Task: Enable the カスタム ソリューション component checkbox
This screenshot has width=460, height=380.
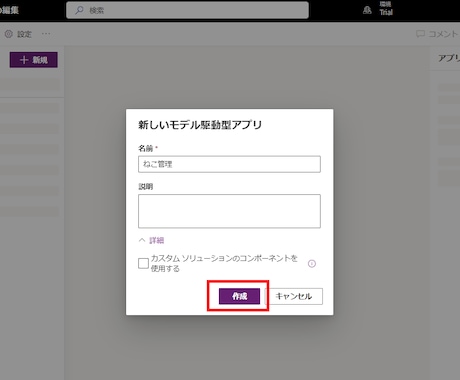Action: (143, 263)
